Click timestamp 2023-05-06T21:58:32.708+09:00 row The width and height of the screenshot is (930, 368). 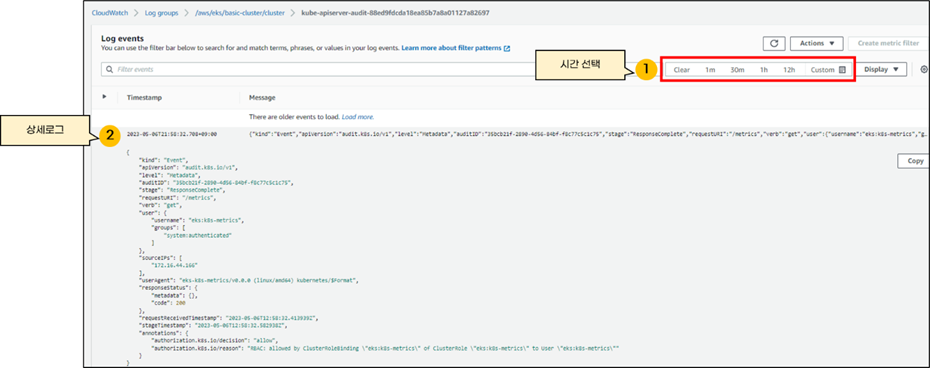click(172, 135)
